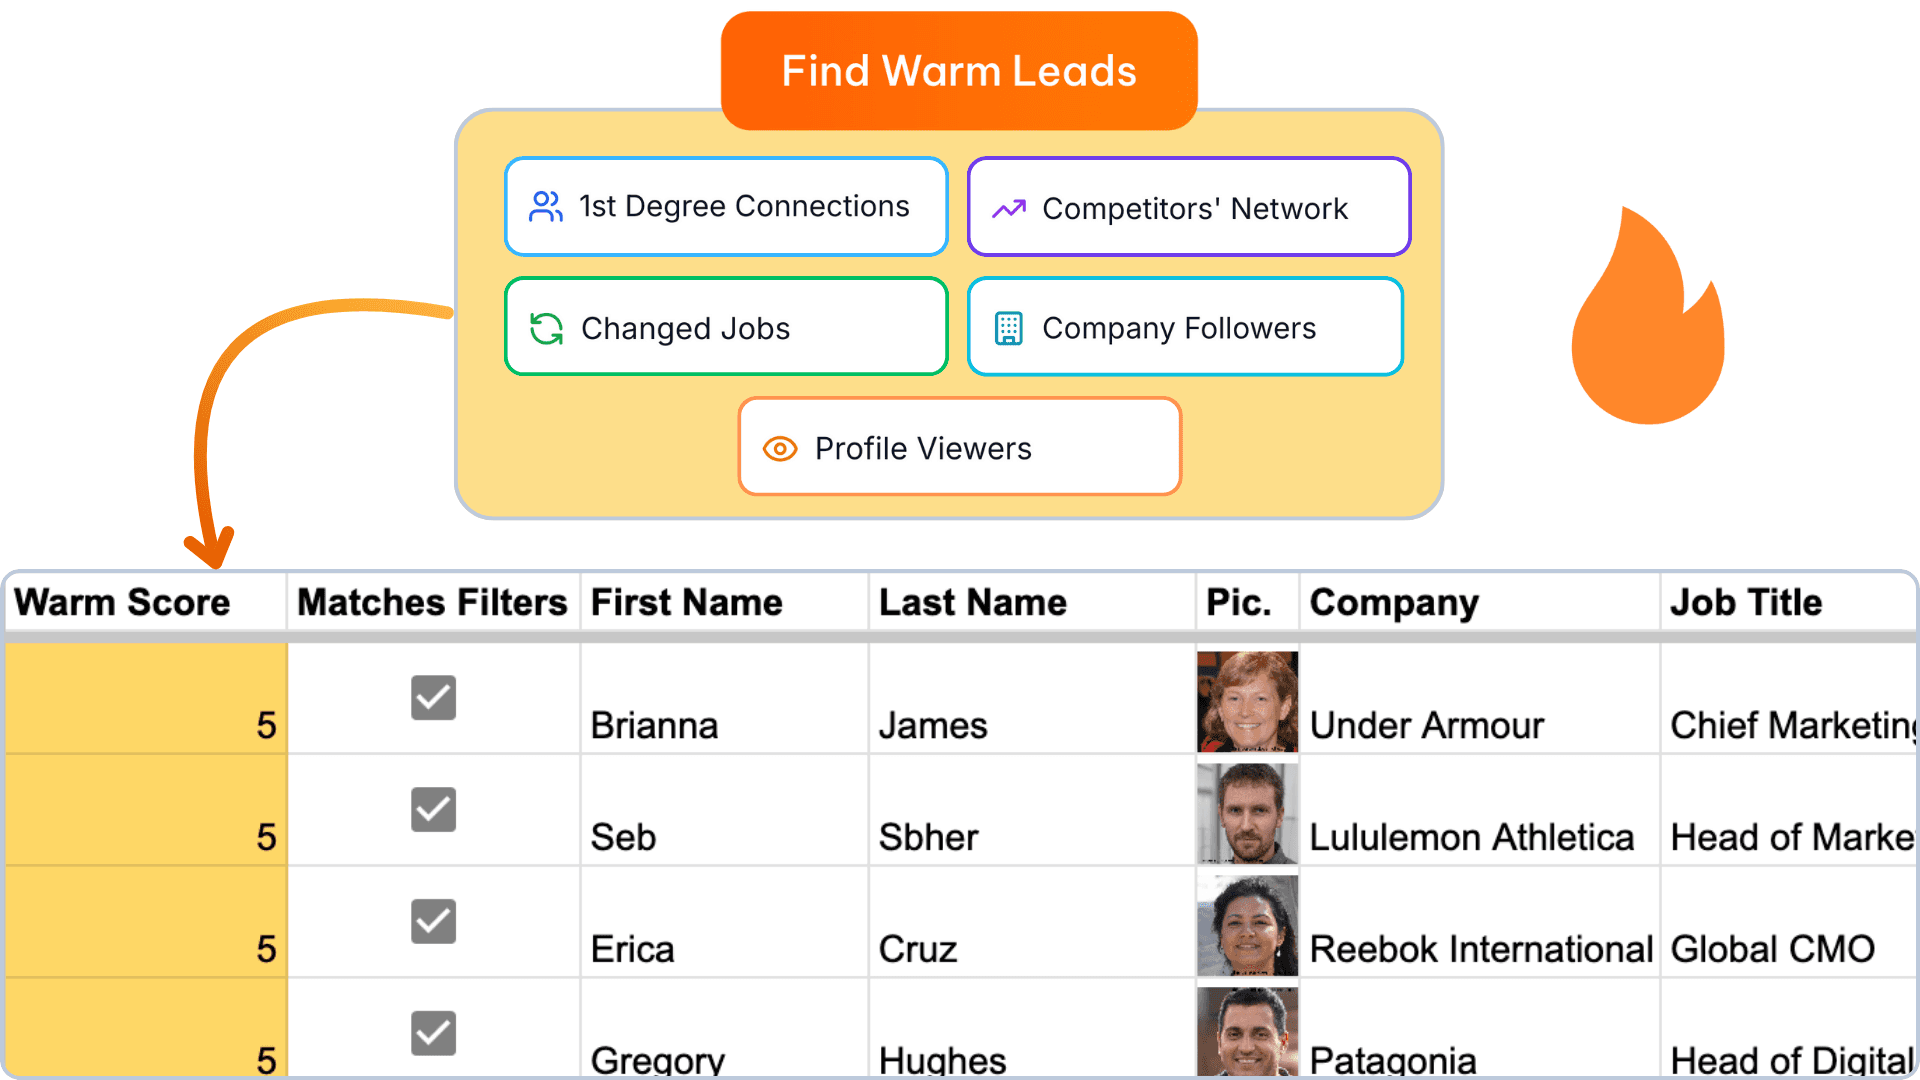The width and height of the screenshot is (1920, 1080).
Task: Click the orange flame icon
Action: pyautogui.click(x=1647, y=320)
